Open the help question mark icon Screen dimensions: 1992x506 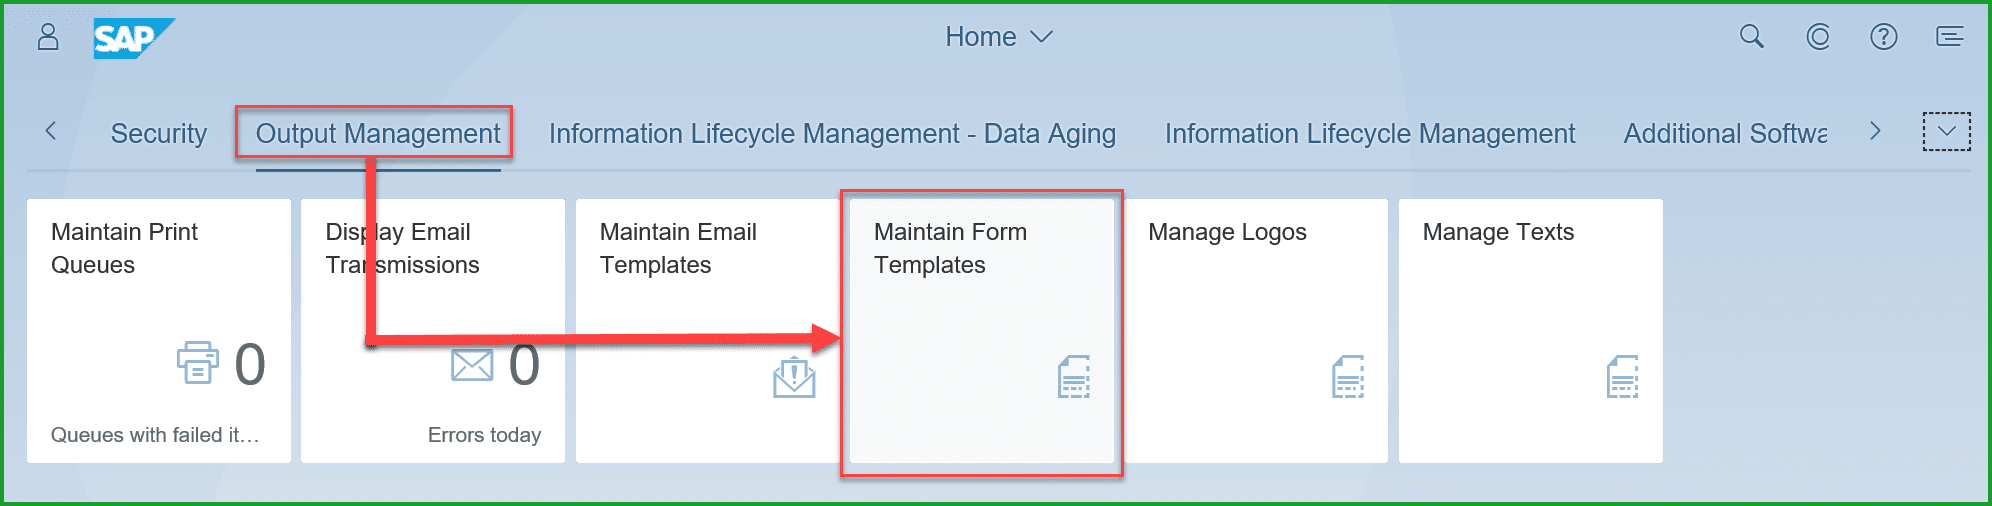pos(1884,37)
